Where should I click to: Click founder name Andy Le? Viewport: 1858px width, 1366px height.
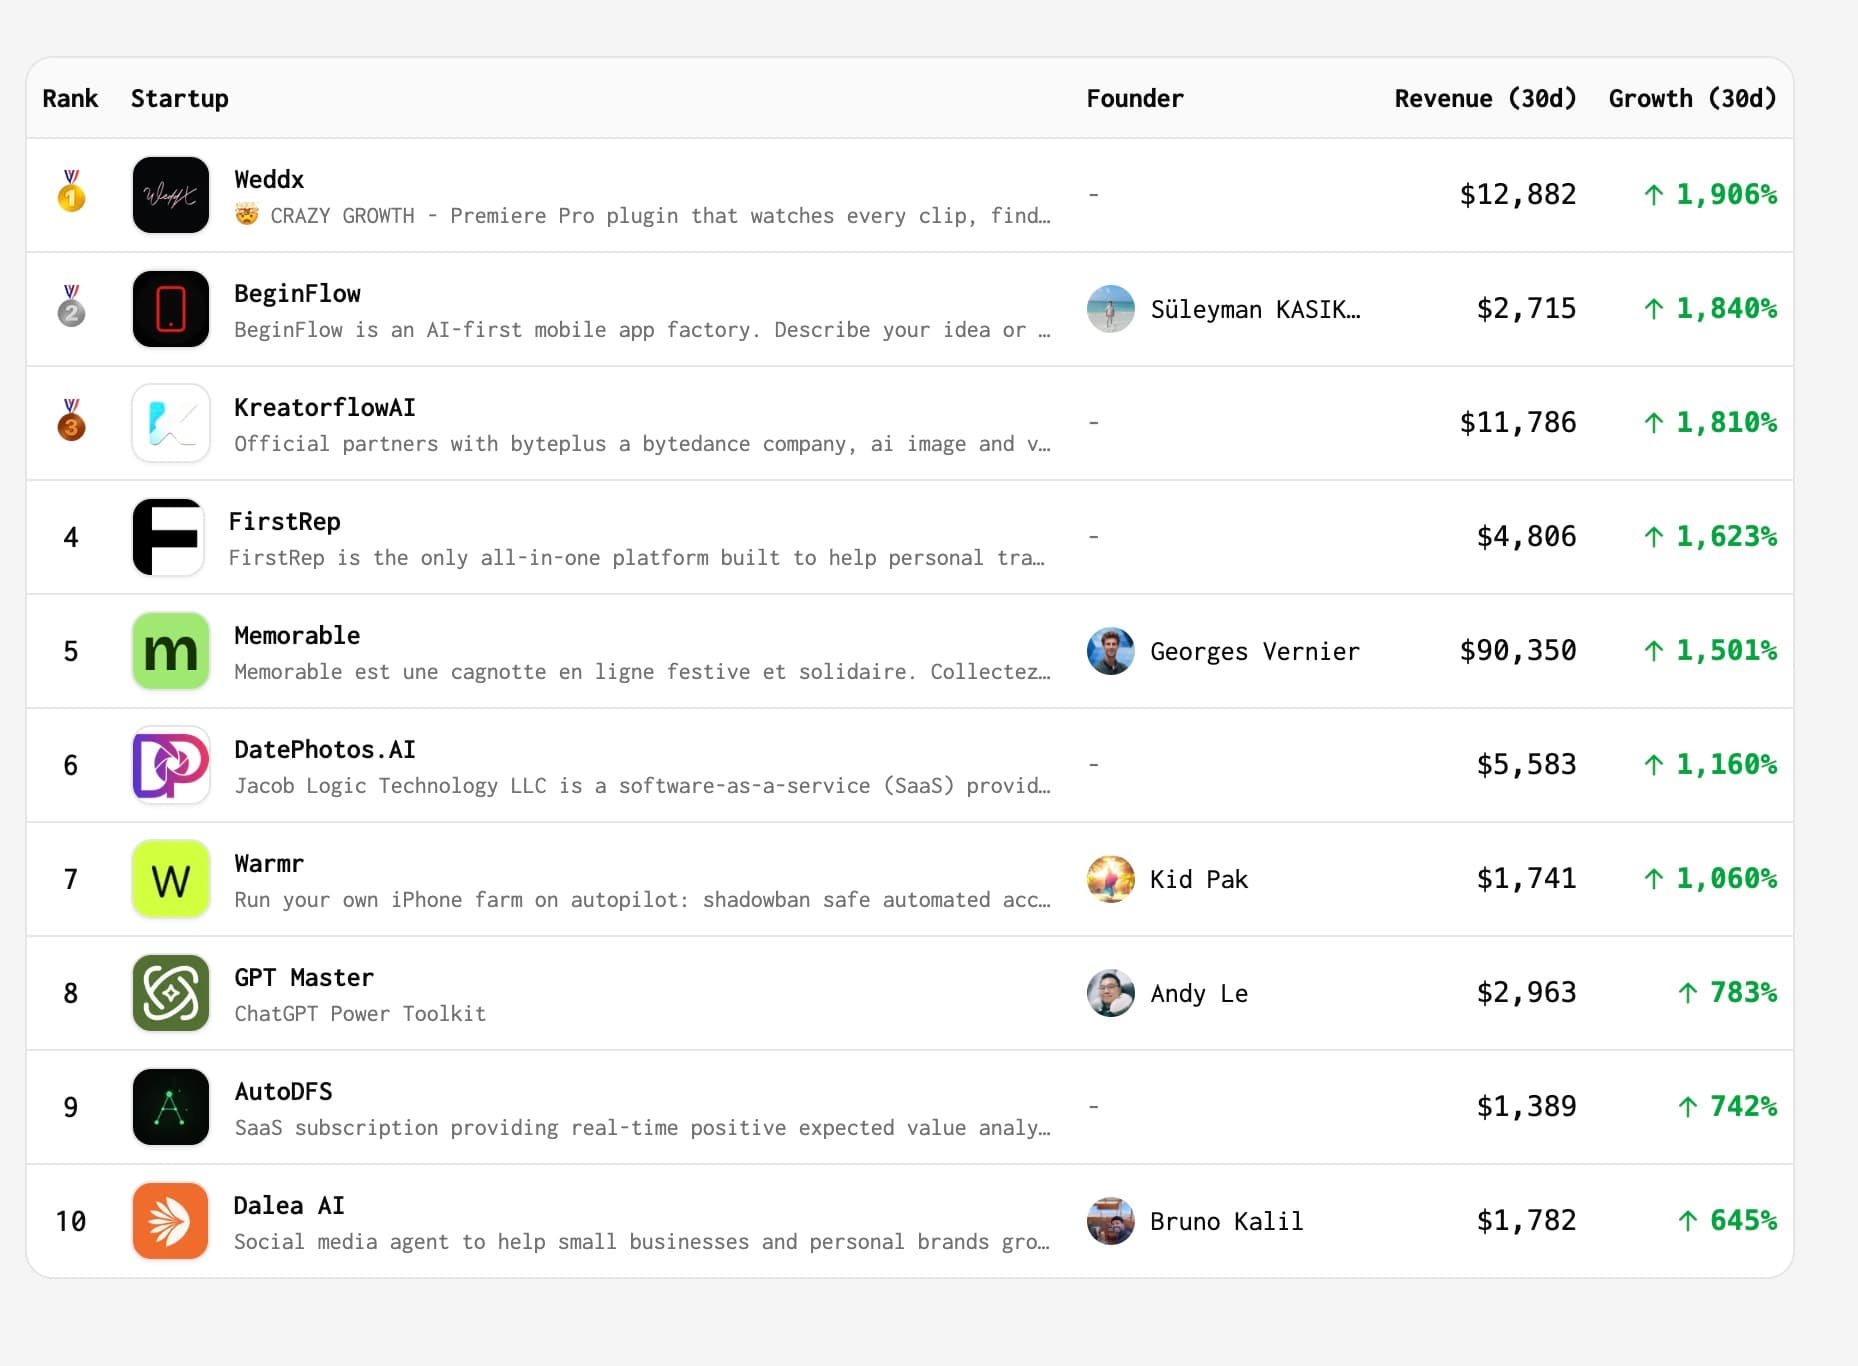(x=1199, y=993)
